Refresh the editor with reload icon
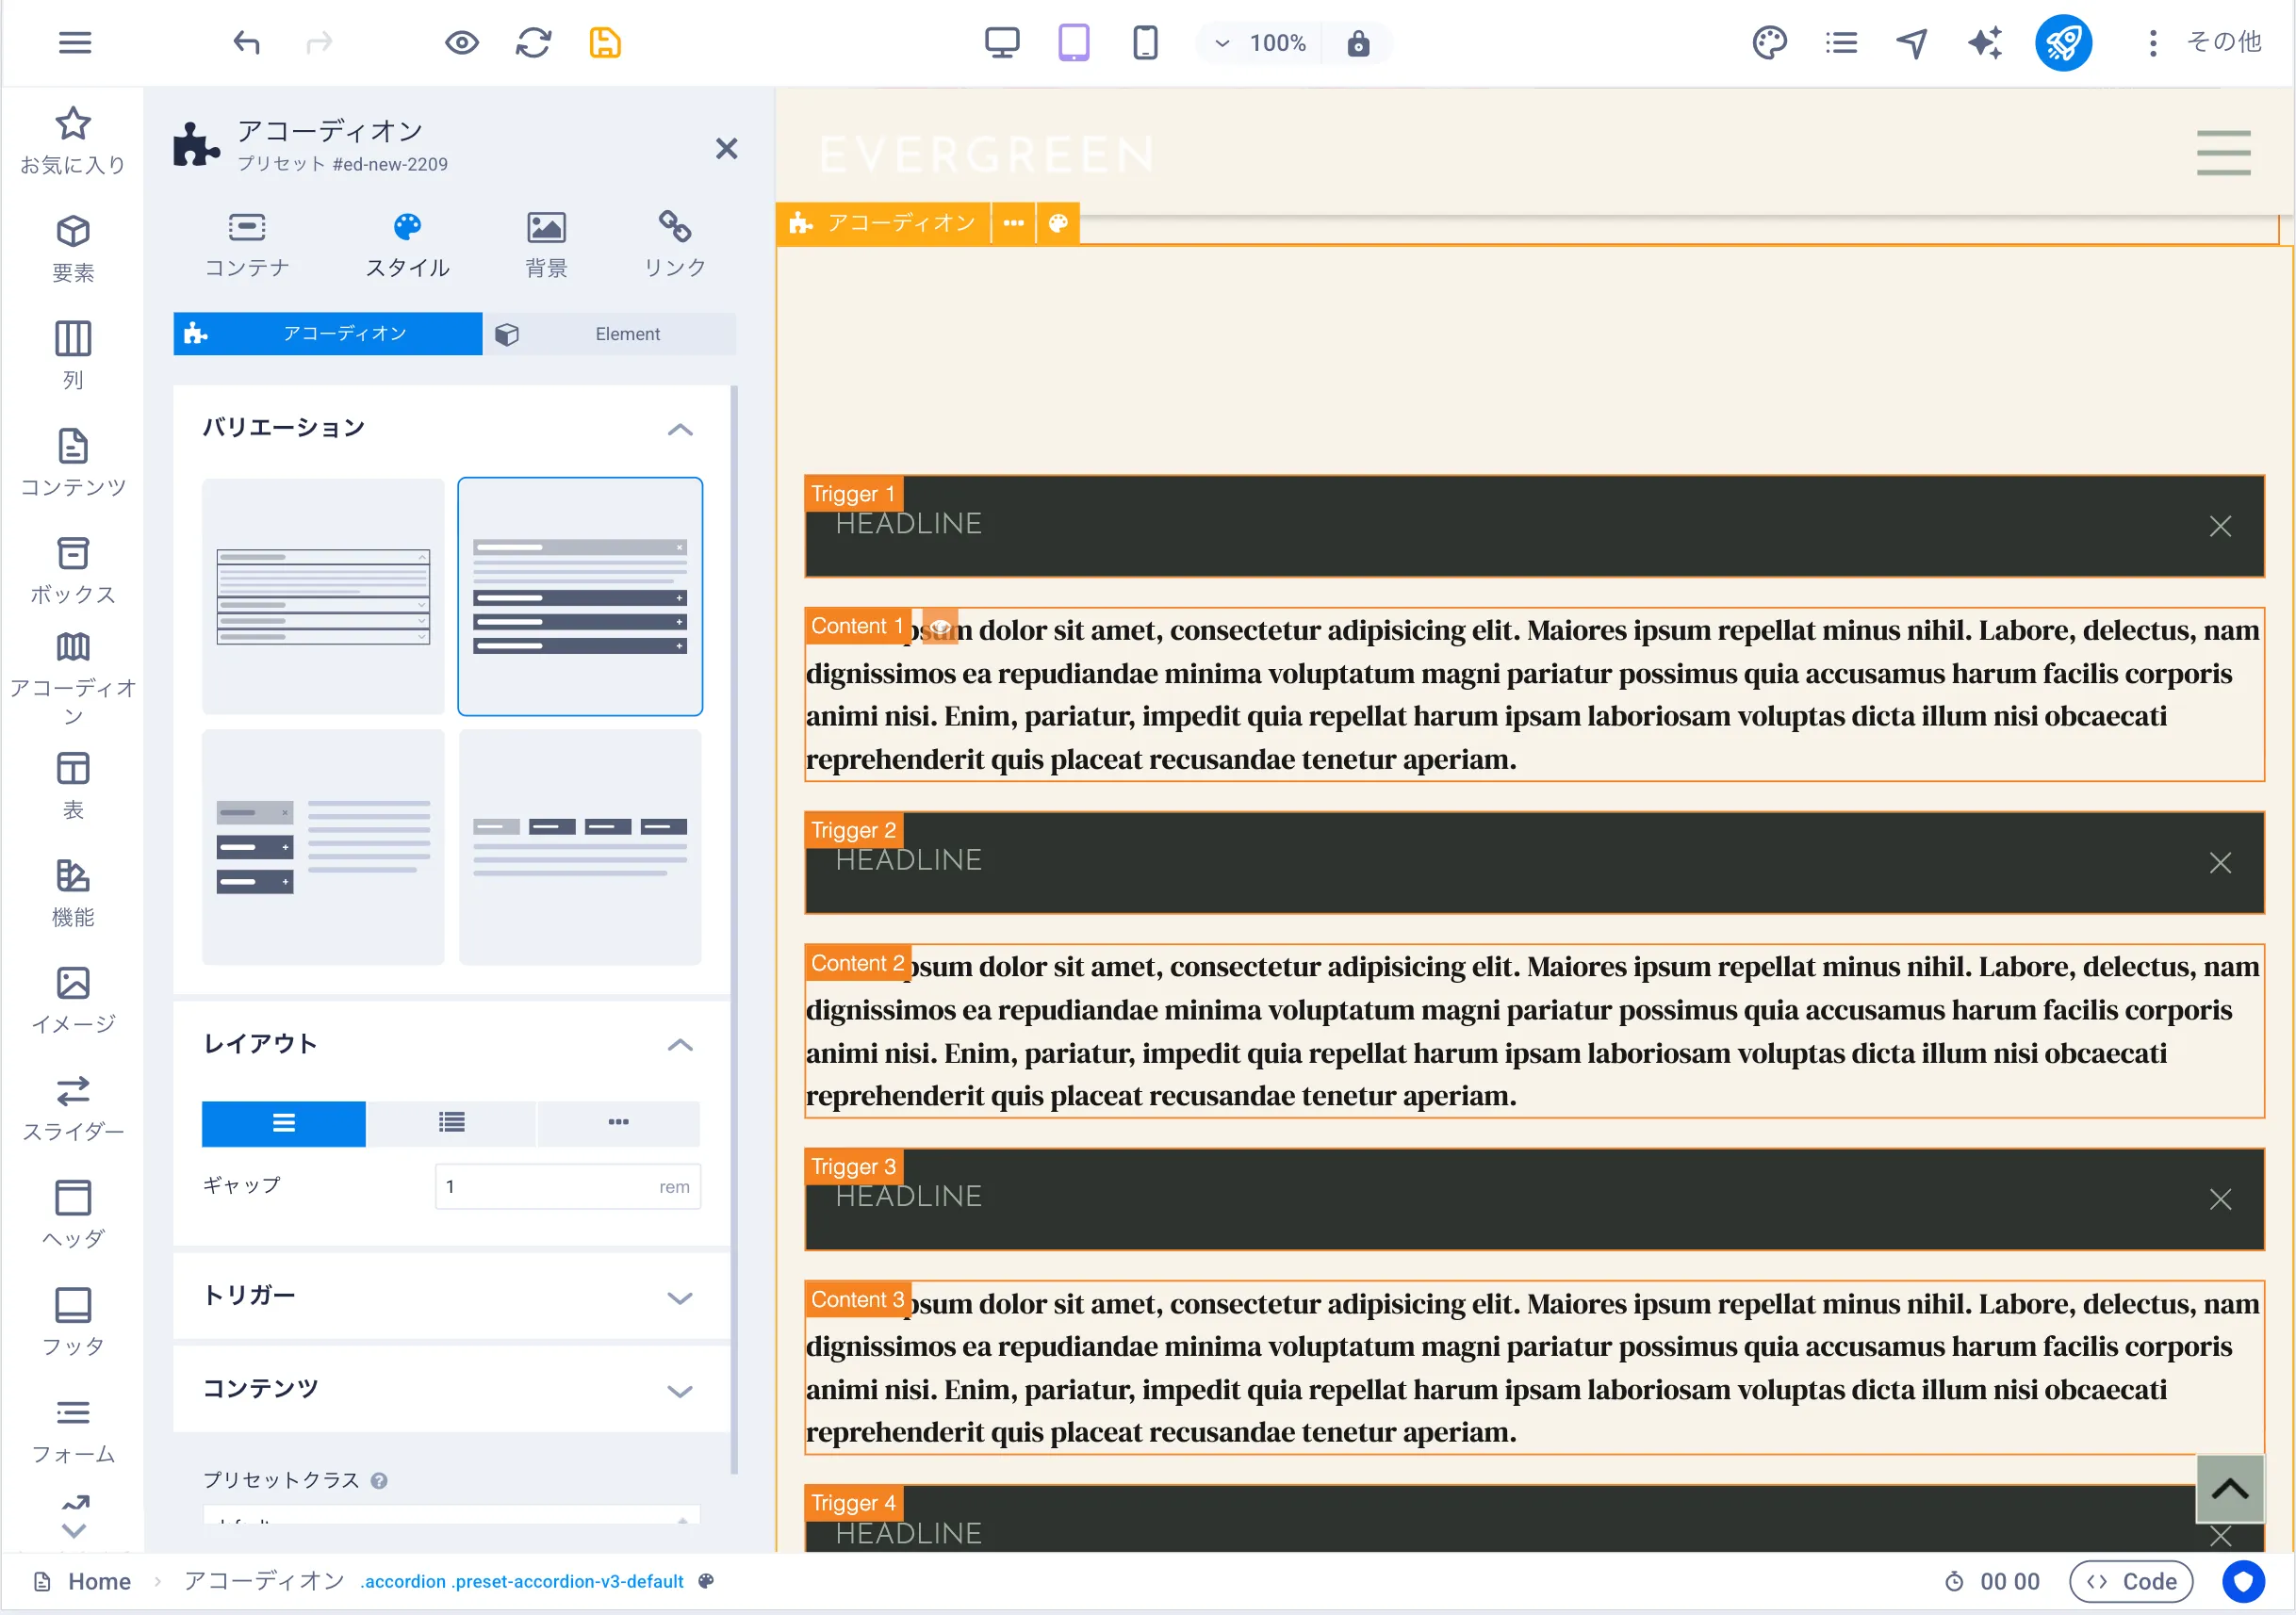 point(534,43)
